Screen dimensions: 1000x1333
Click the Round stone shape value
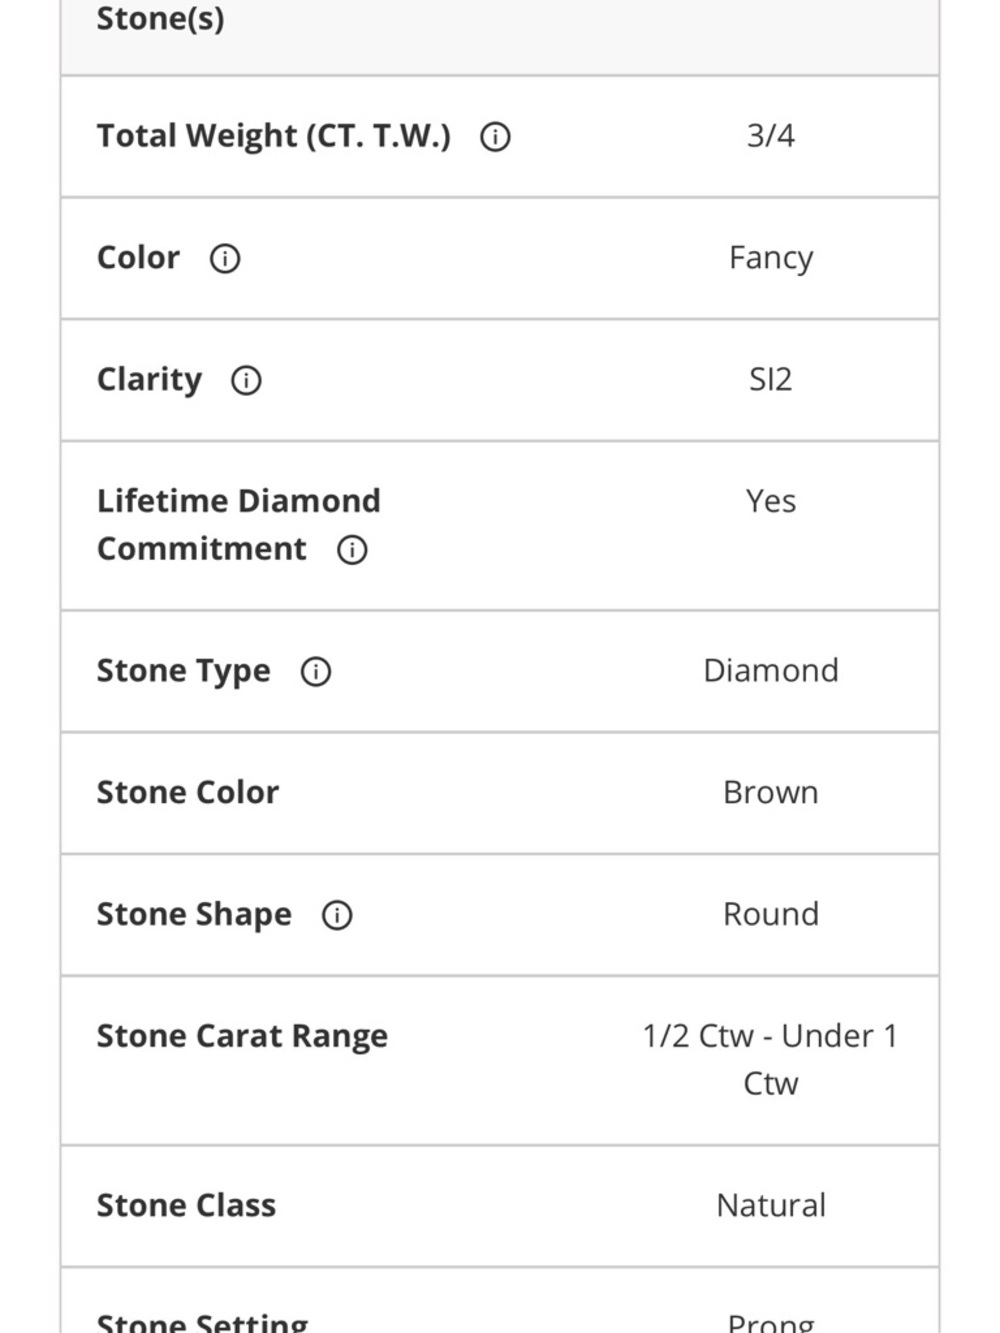pyautogui.click(x=770, y=915)
